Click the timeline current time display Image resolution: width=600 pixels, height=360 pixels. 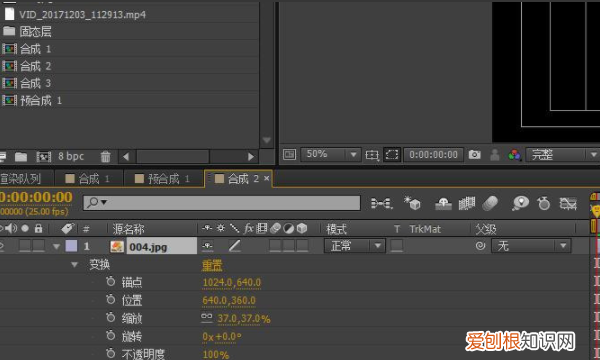pos(36,197)
